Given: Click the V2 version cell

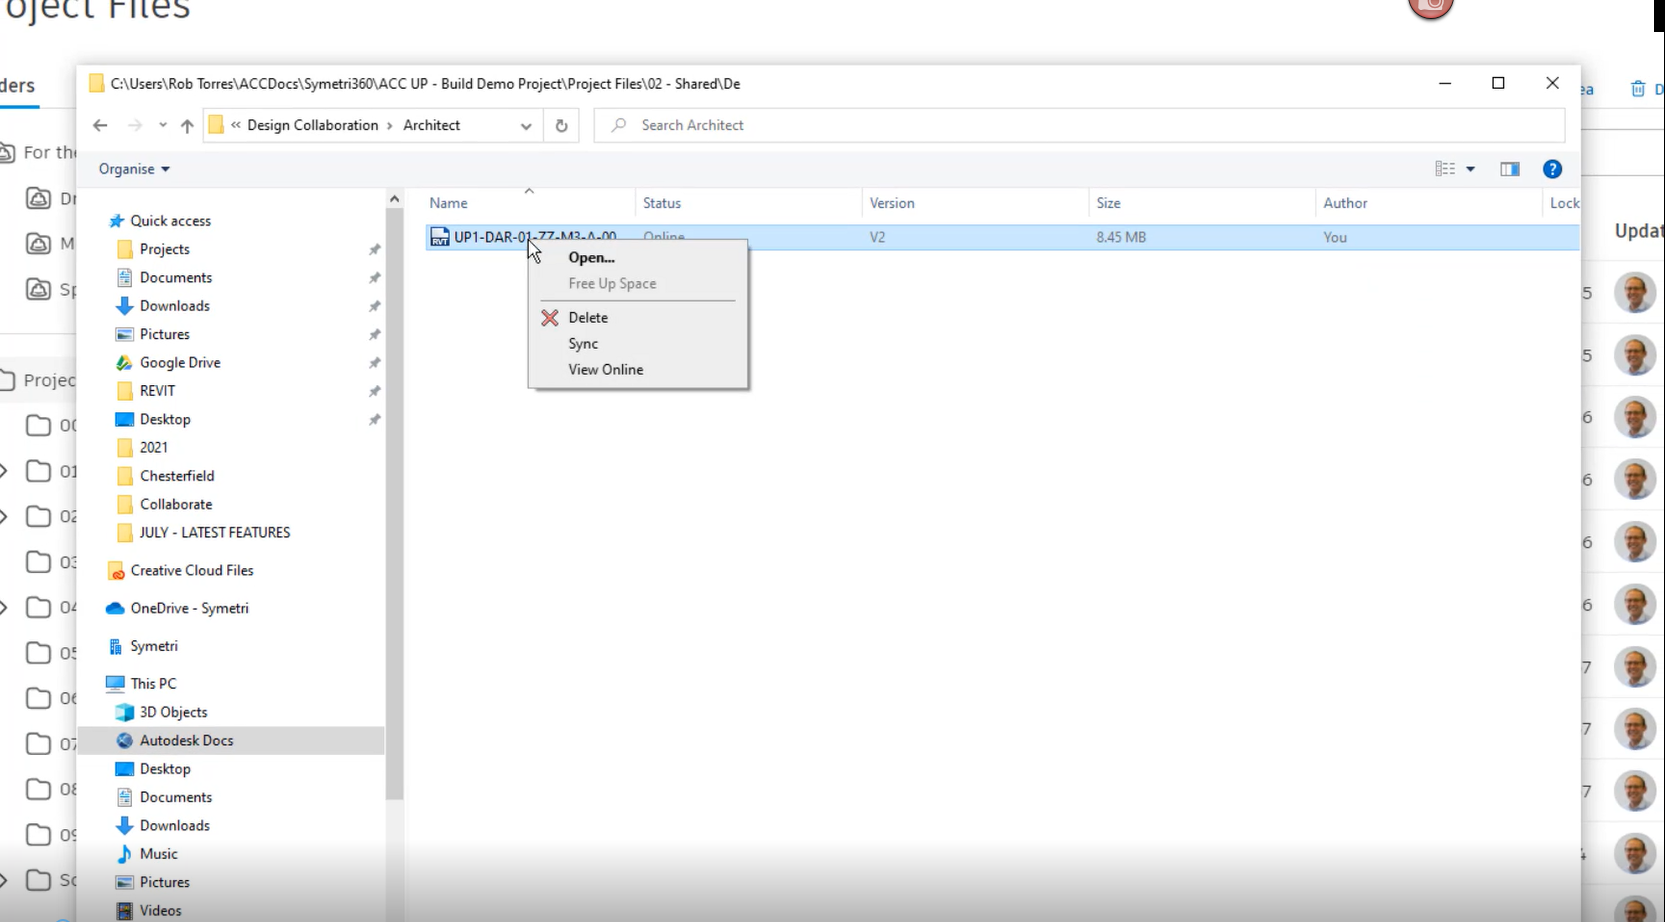Looking at the screenshot, I should 877,237.
